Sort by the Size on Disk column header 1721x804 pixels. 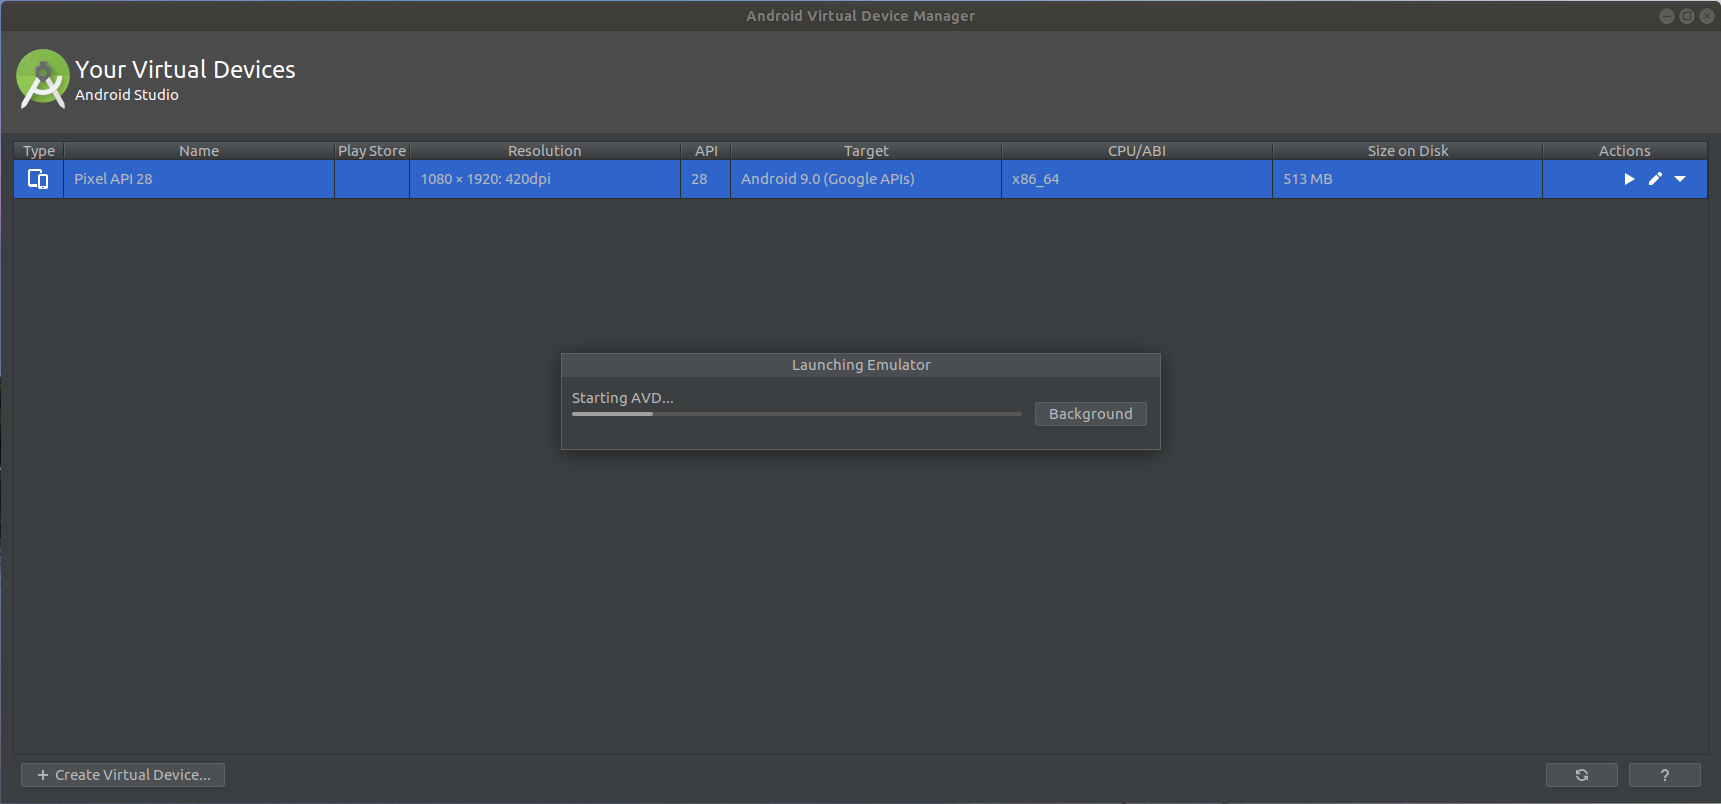click(x=1408, y=151)
